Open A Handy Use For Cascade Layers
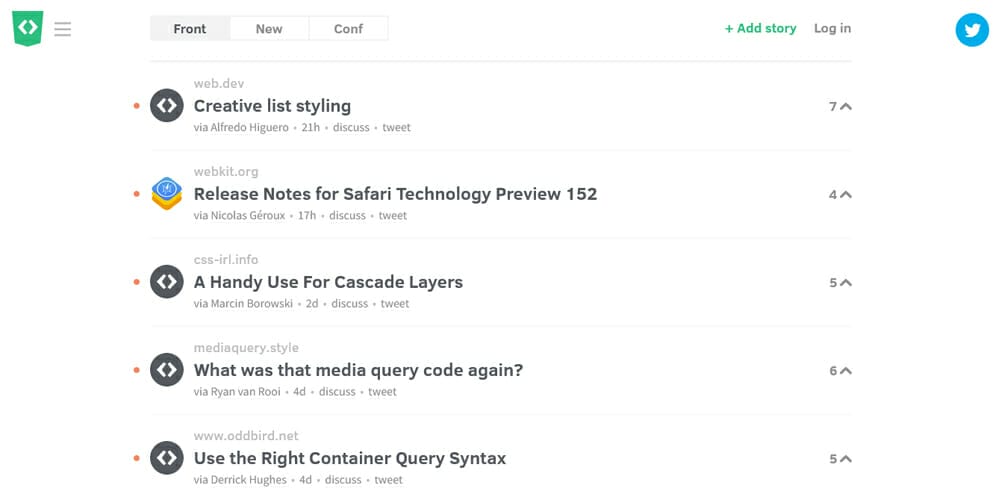 [x=328, y=282]
